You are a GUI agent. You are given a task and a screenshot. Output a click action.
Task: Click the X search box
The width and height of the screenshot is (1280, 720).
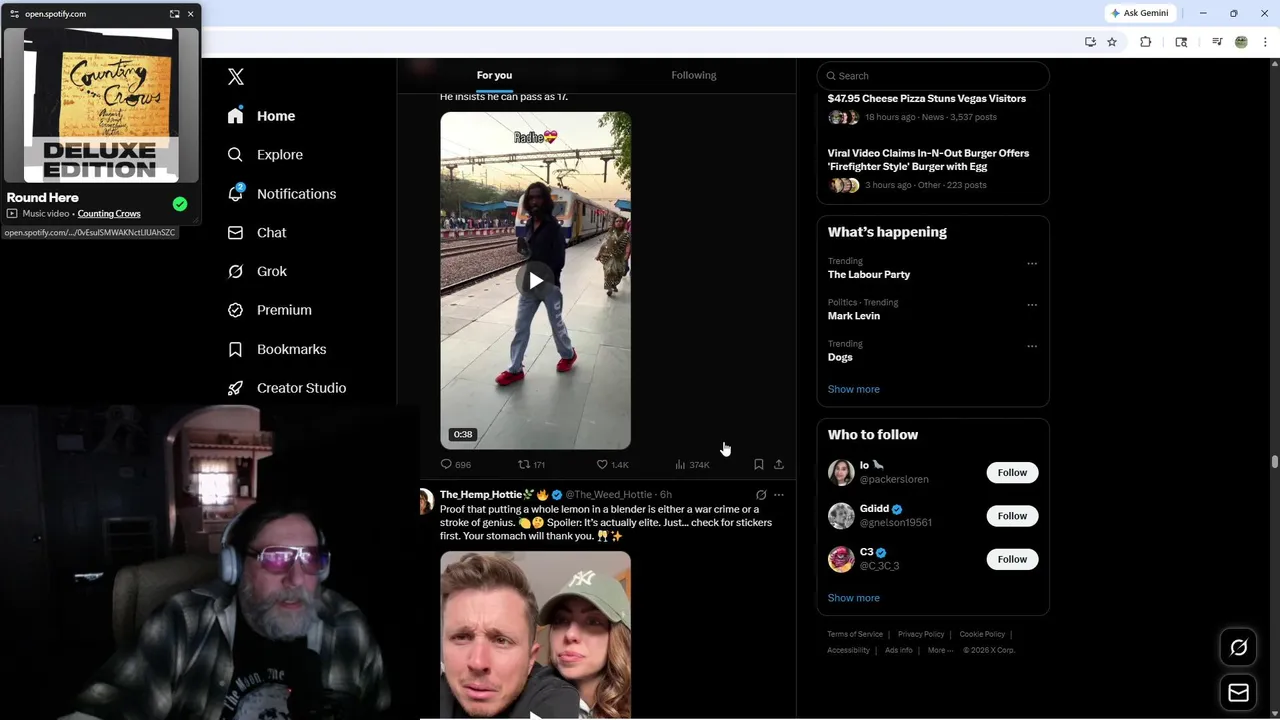point(933,76)
